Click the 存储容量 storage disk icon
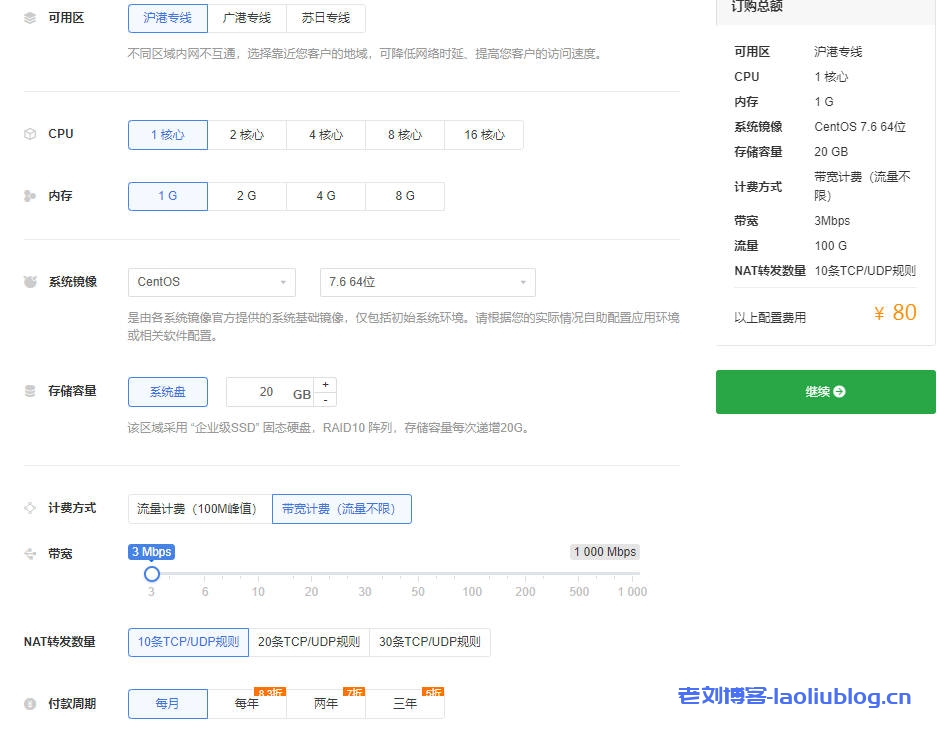Screen dimensions: 937x734 click(29, 390)
